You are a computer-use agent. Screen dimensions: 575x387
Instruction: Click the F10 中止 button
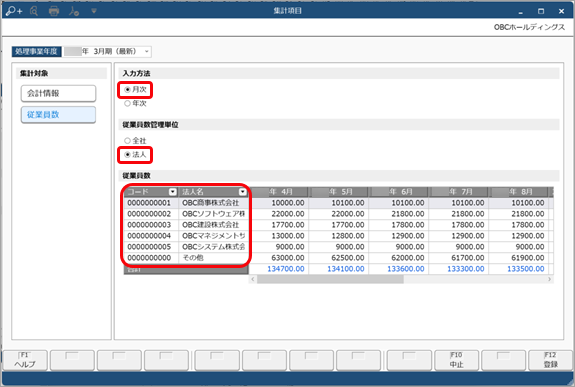click(x=457, y=360)
